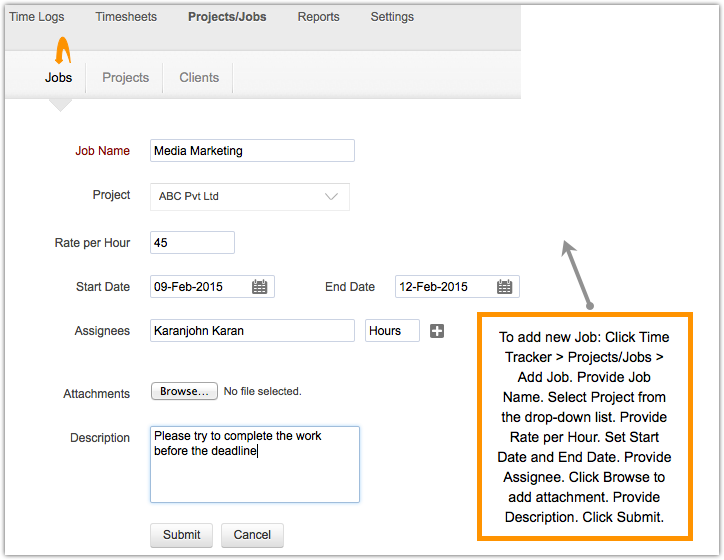The width and height of the screenshot is (724, 560).
Task: Expand the Project dropdown showing ABC Pvt Ltd
Action: [250, 197]
